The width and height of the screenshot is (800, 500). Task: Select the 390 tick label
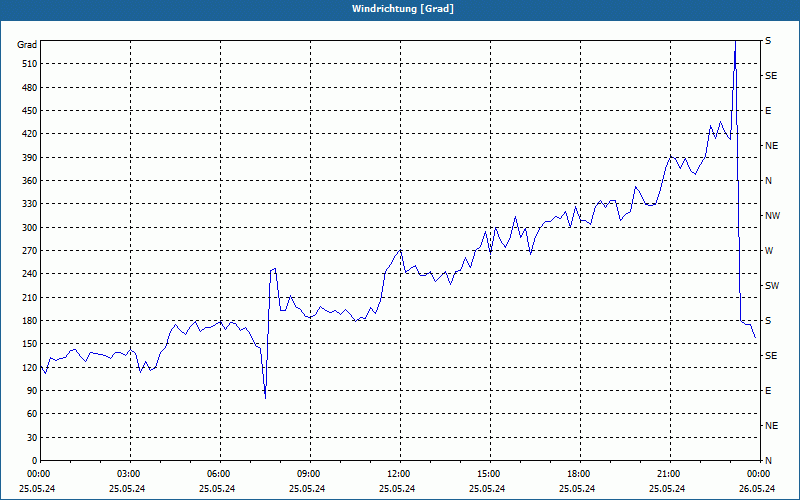pyautogui.click(x=29, y=157)
